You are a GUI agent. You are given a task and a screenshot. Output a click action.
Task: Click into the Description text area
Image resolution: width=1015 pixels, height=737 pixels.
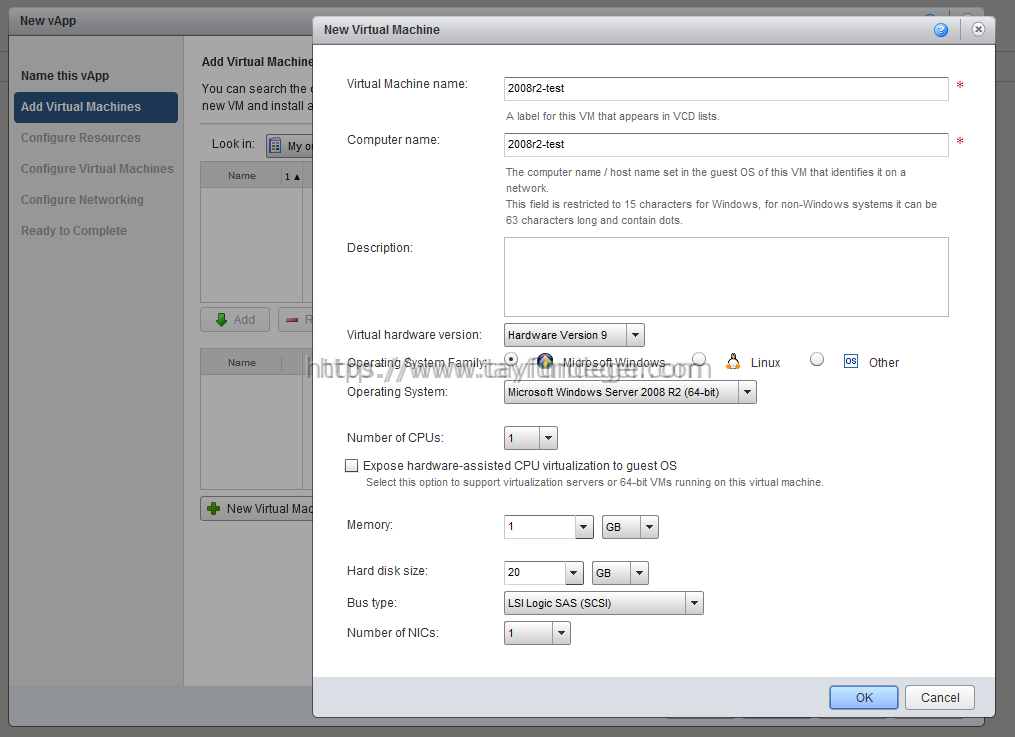pos(726,277)
